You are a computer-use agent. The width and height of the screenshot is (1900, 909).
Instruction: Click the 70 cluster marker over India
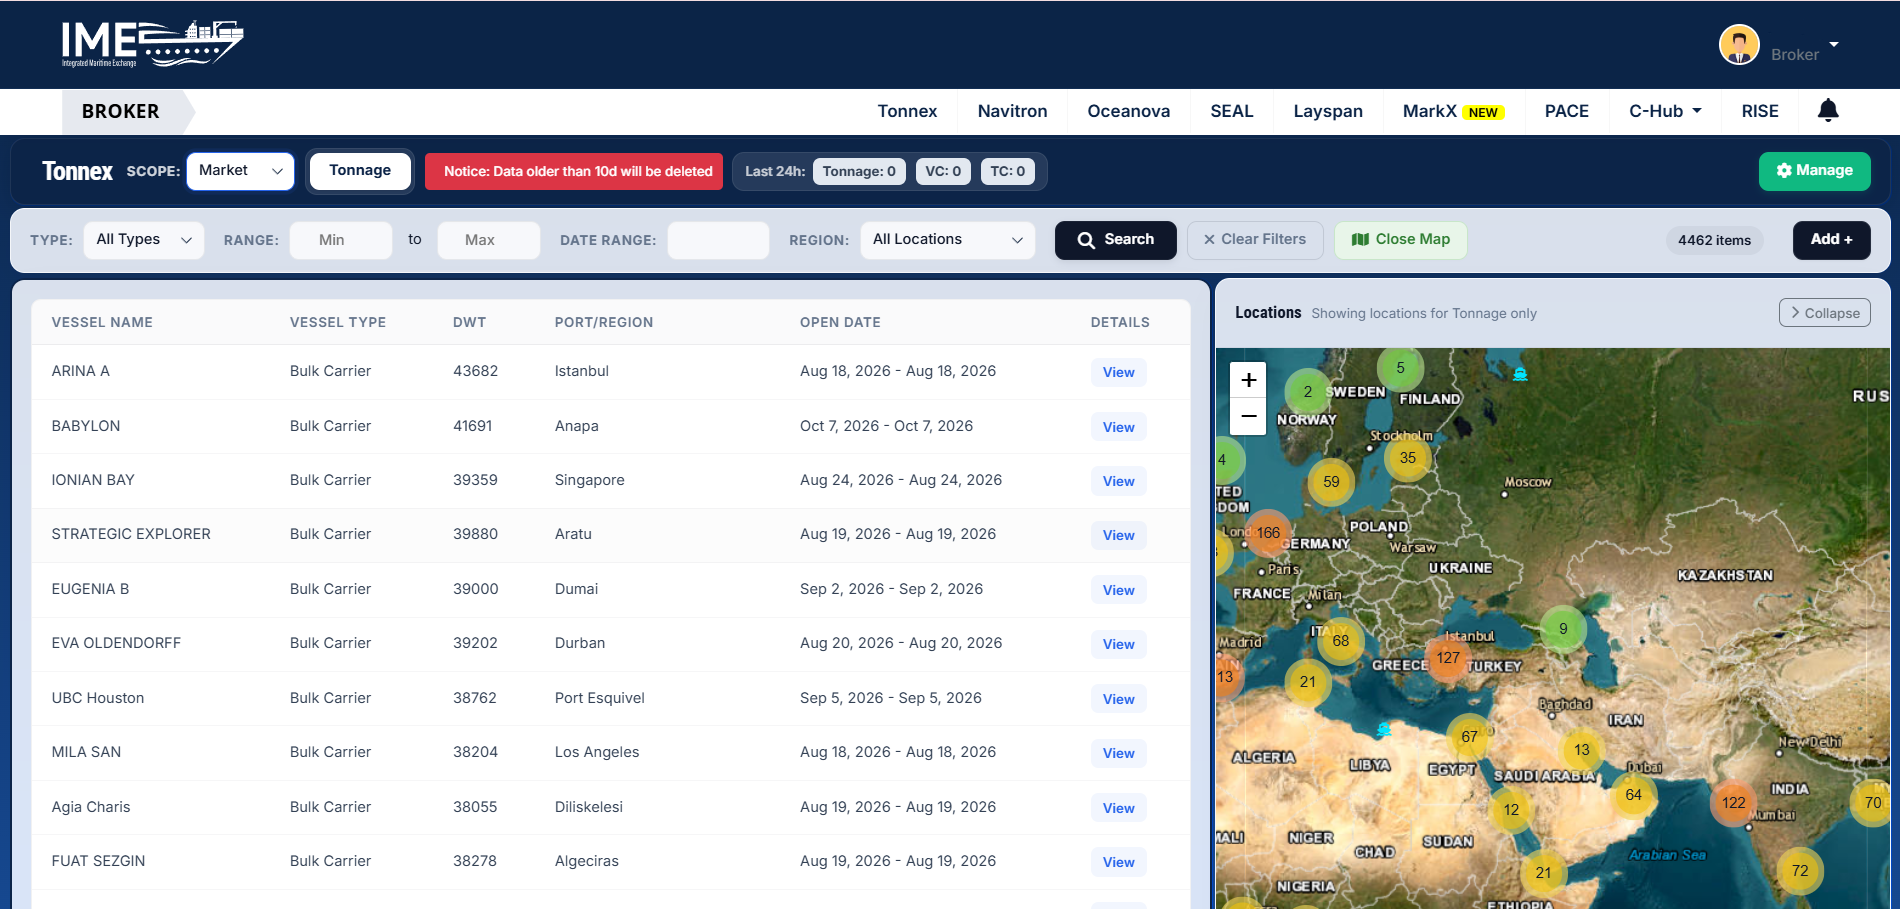pos(1873,803)
